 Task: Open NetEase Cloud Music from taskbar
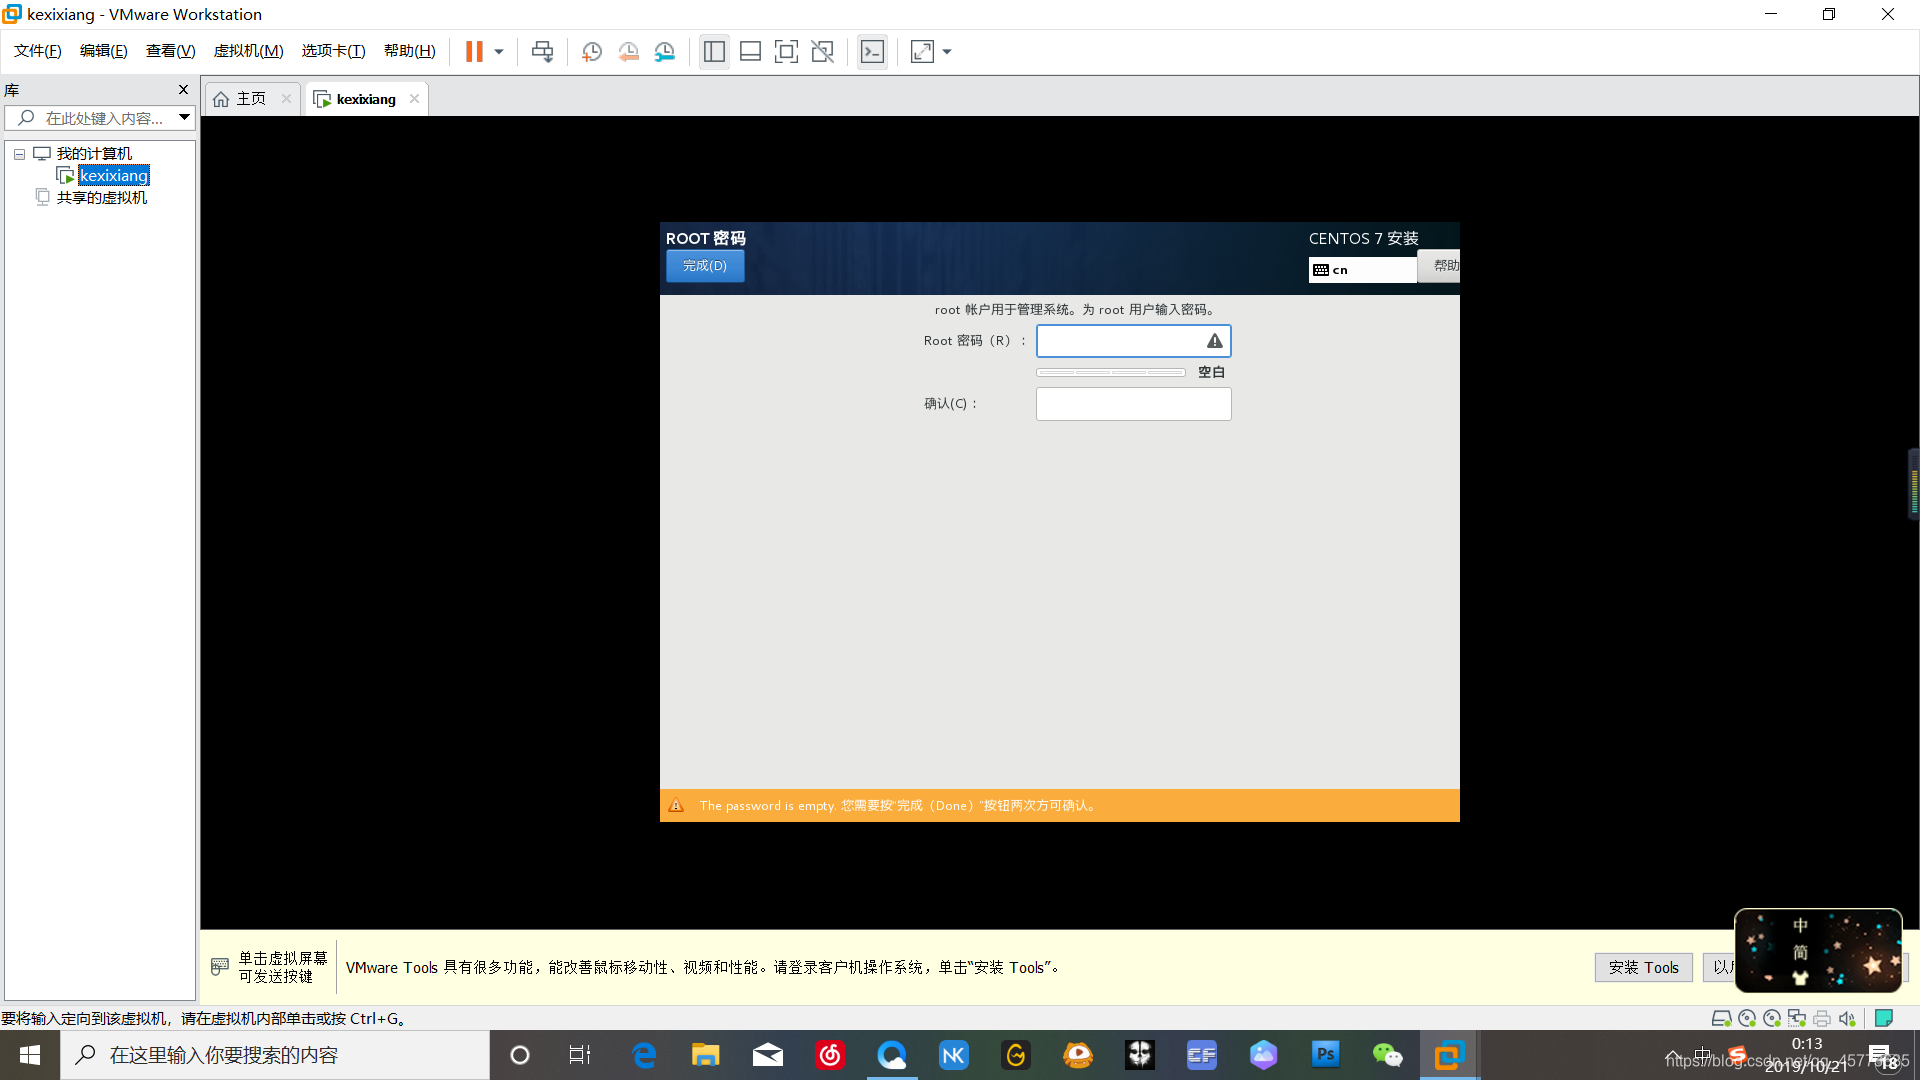click(830, 1055)
